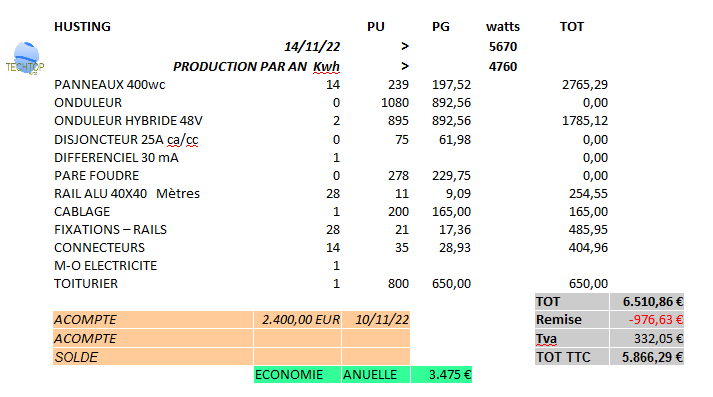
Task: Select RAIL ALU total 254,55
Action: click(588, 194)
